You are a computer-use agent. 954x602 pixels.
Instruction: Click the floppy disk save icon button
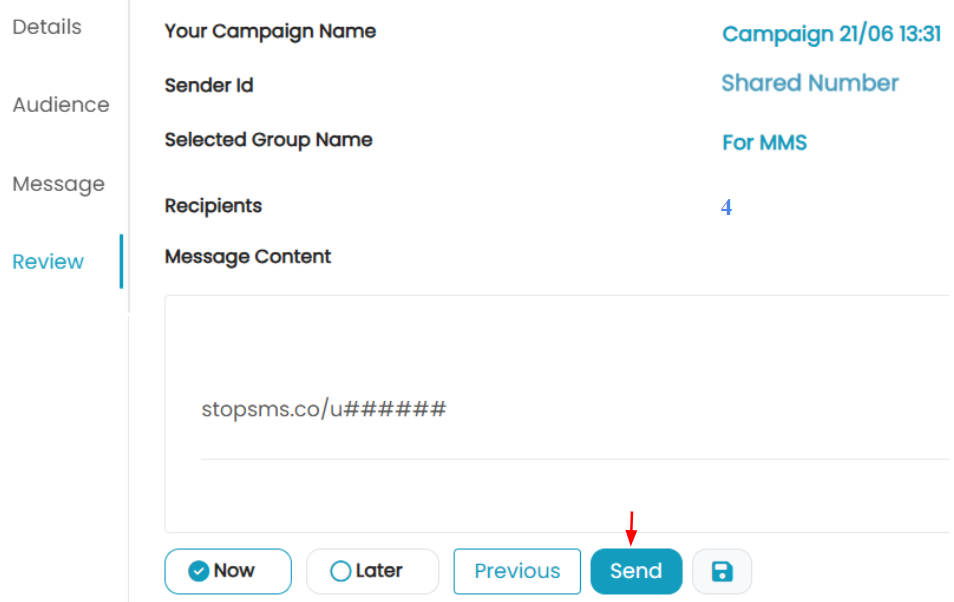coord(722,571)
